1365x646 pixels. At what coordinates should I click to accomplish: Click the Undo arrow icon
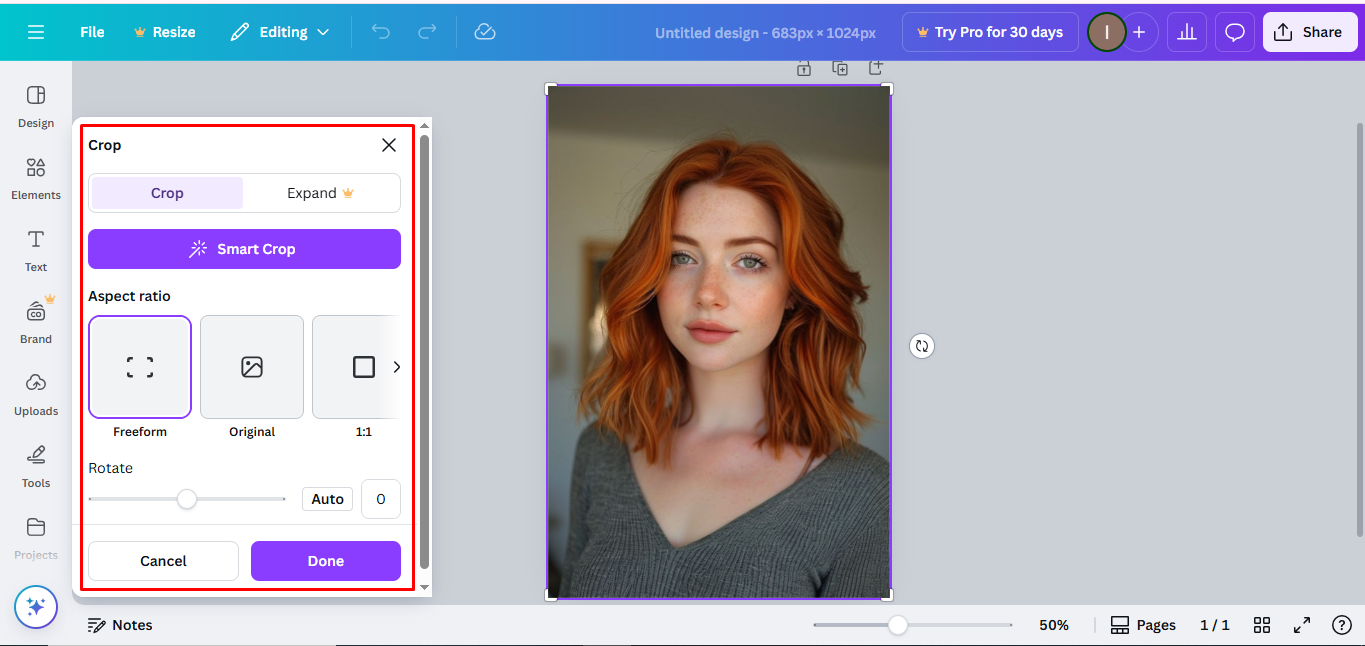click(380, 31)
